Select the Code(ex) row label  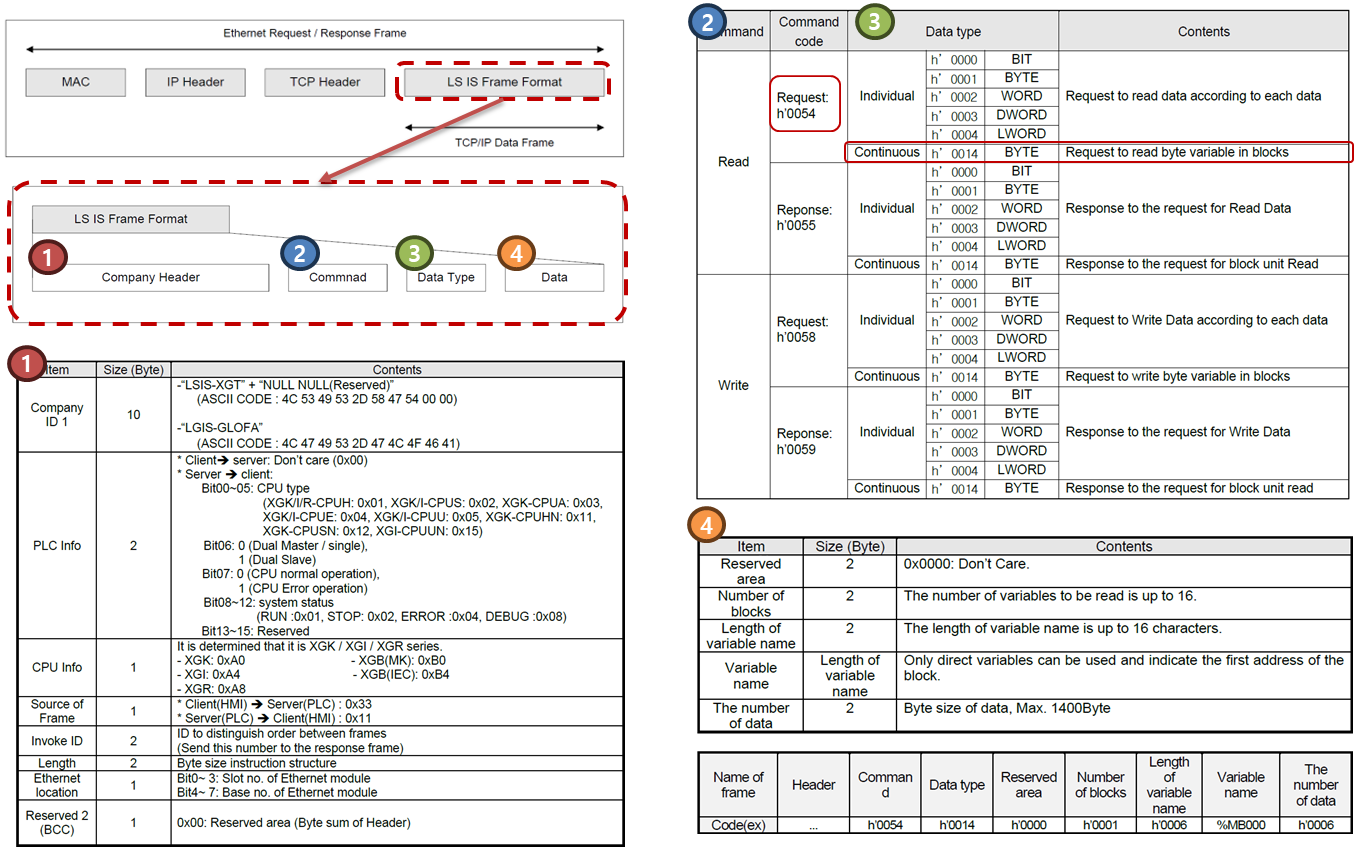738,825
